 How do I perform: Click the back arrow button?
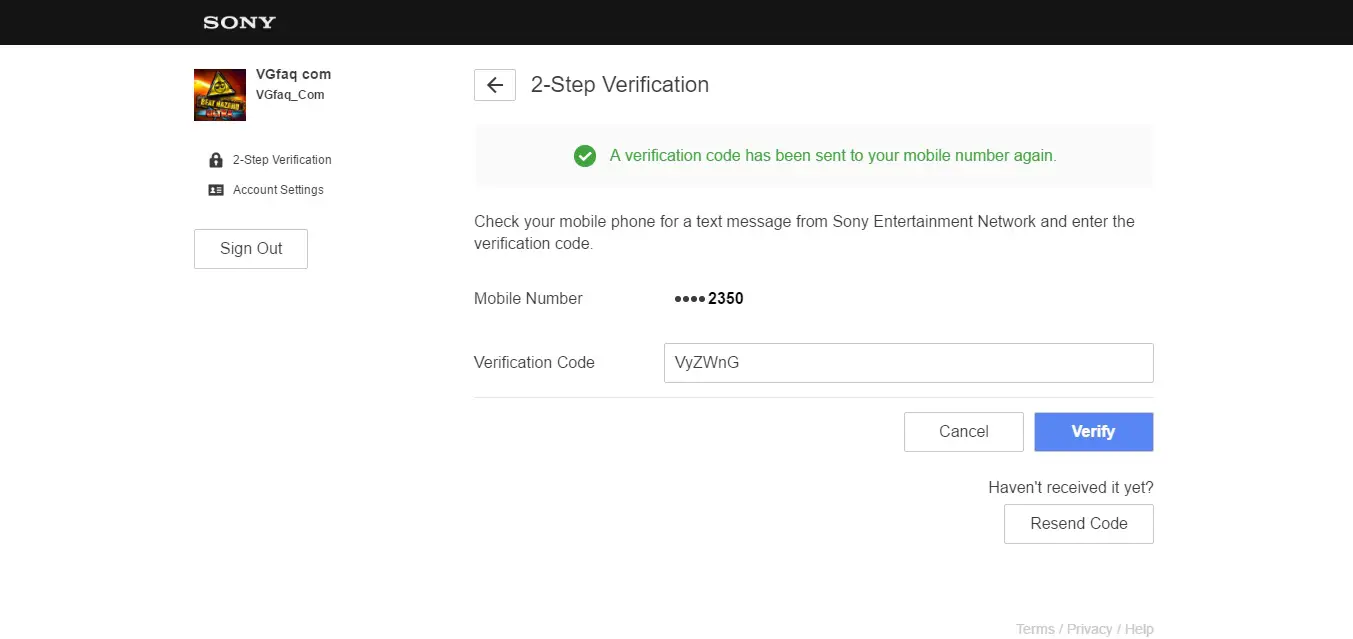tap(495, 85)
